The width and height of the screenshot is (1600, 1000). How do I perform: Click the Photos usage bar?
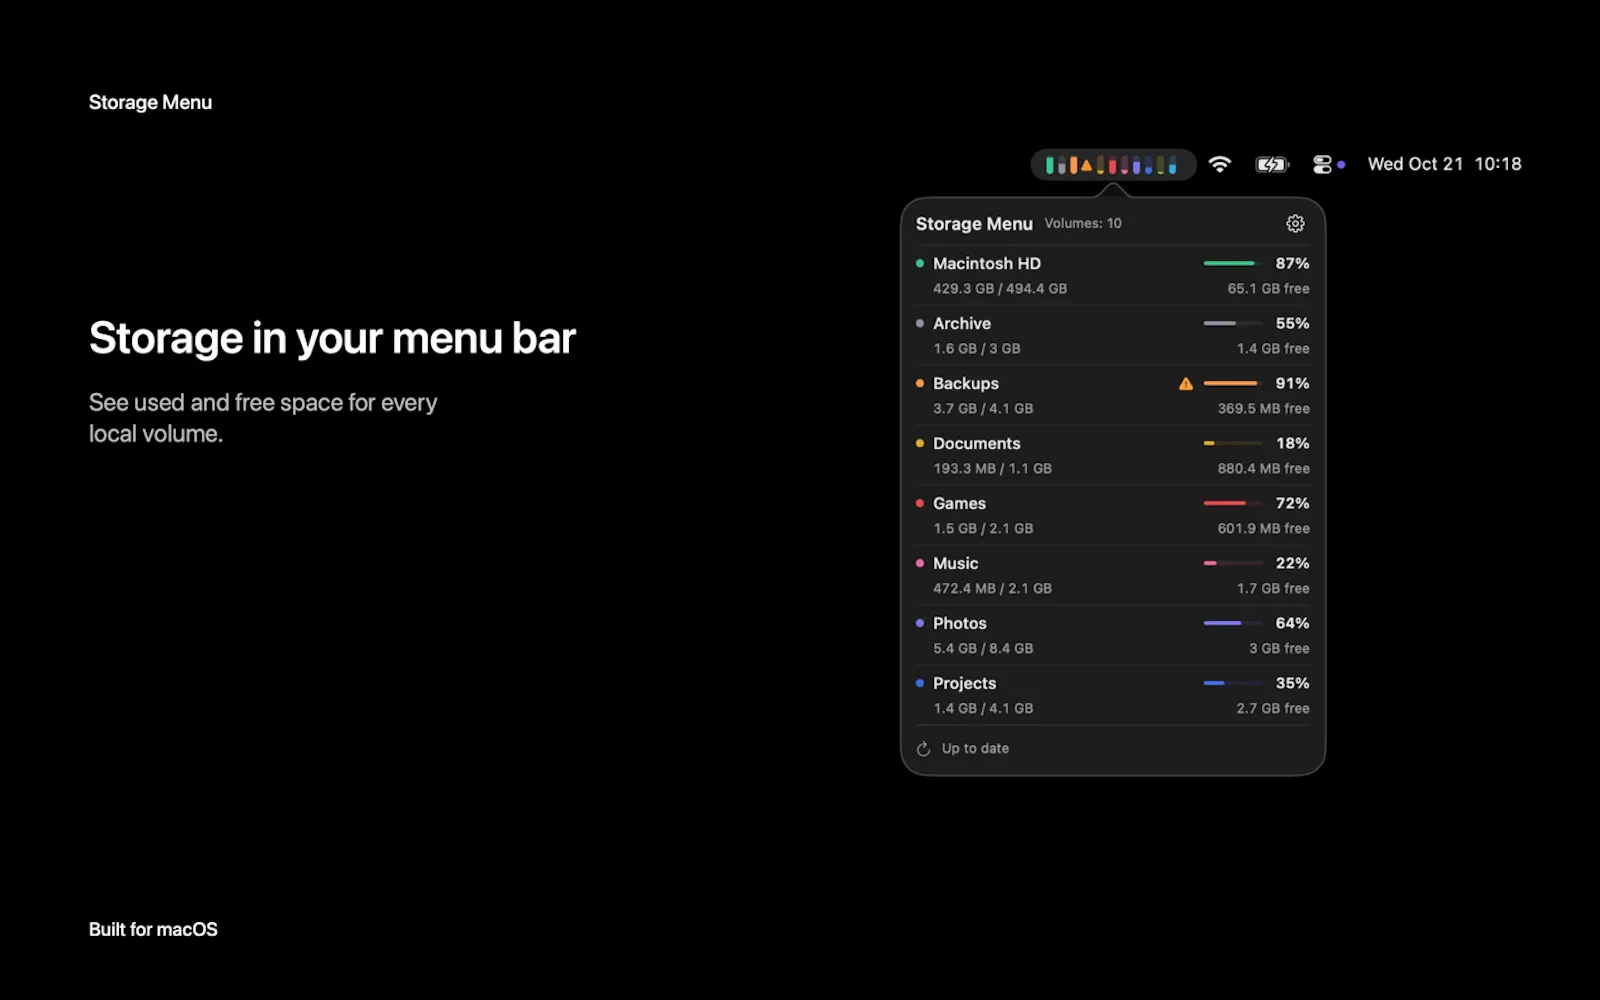coord(1233,623)
